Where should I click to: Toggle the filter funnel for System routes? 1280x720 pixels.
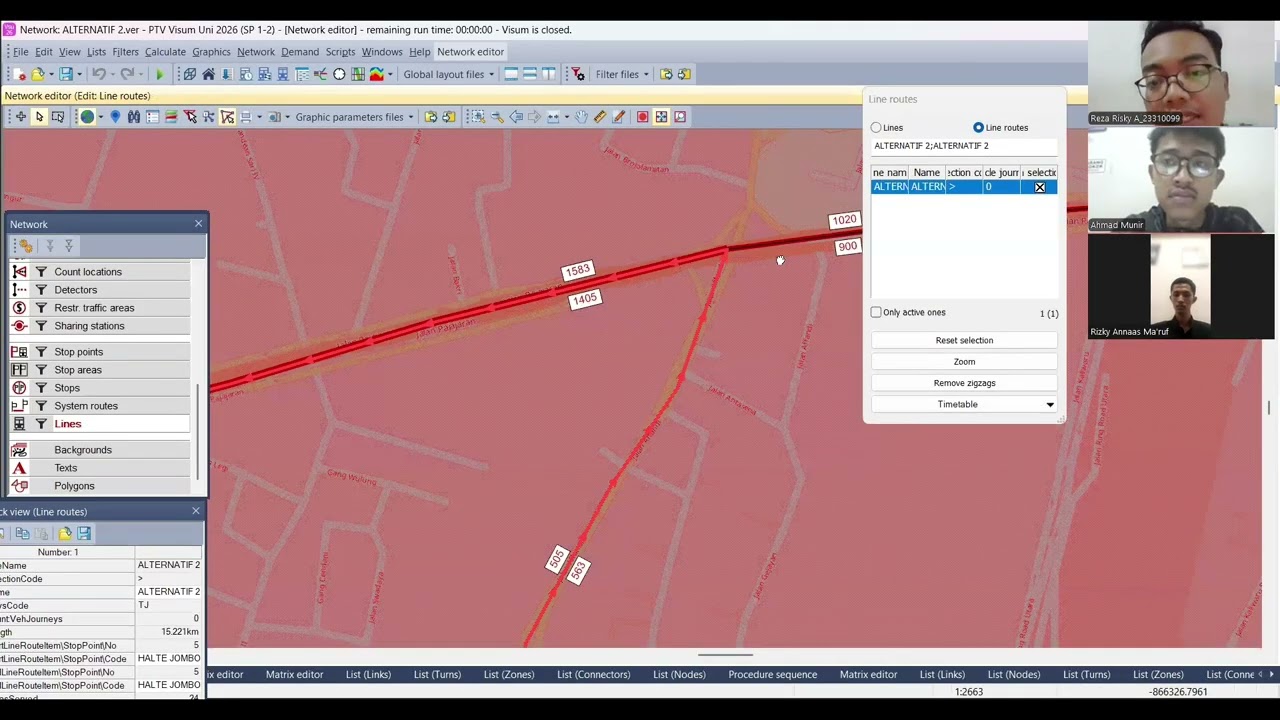tap(41, 406)
